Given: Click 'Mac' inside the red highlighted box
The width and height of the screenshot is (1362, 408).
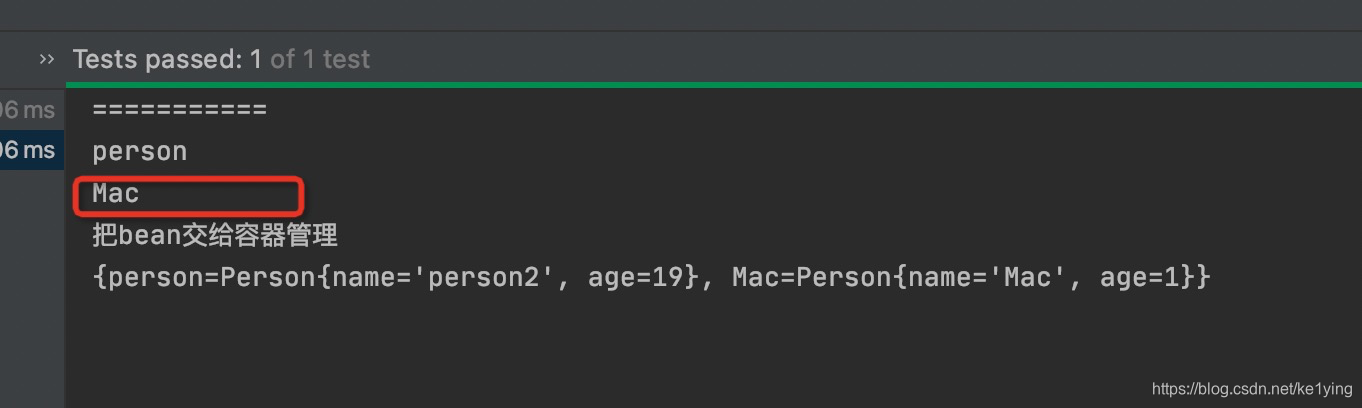Looking at the screenshot, I should [116, 193].
